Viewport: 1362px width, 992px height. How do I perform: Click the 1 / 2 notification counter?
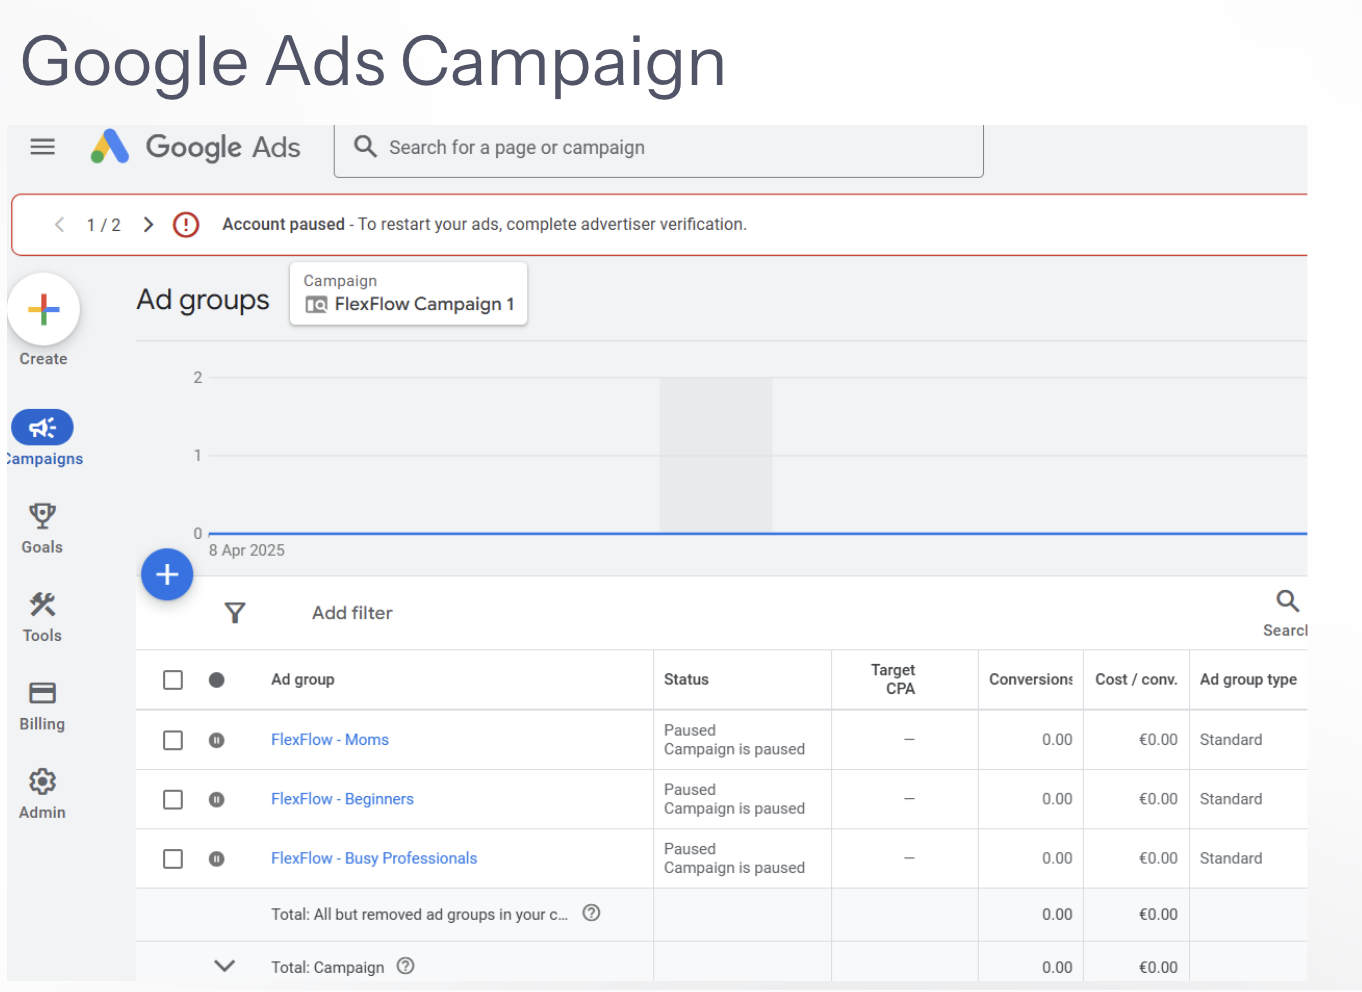pyautogui.click(x=104, y=225)
